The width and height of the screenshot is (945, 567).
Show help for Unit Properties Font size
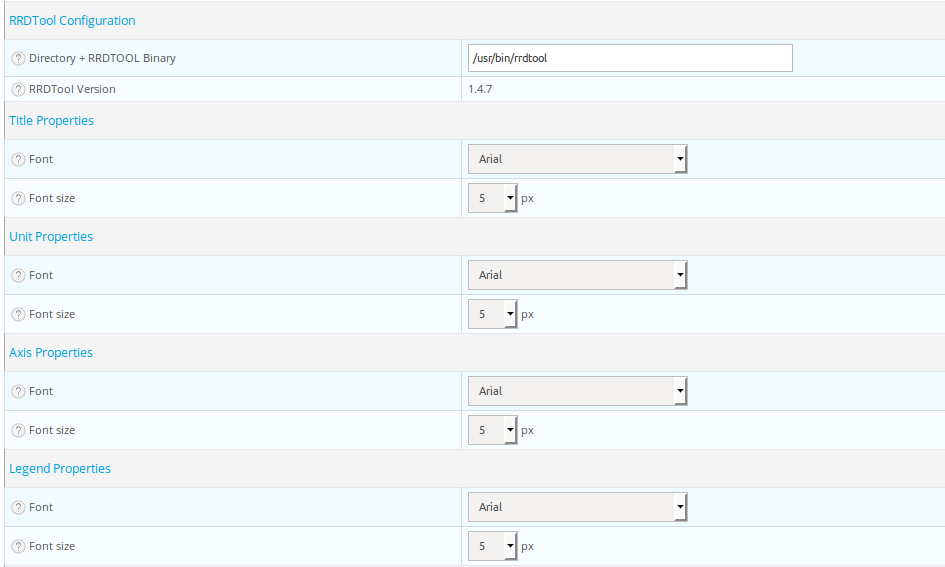click(19, 315)
